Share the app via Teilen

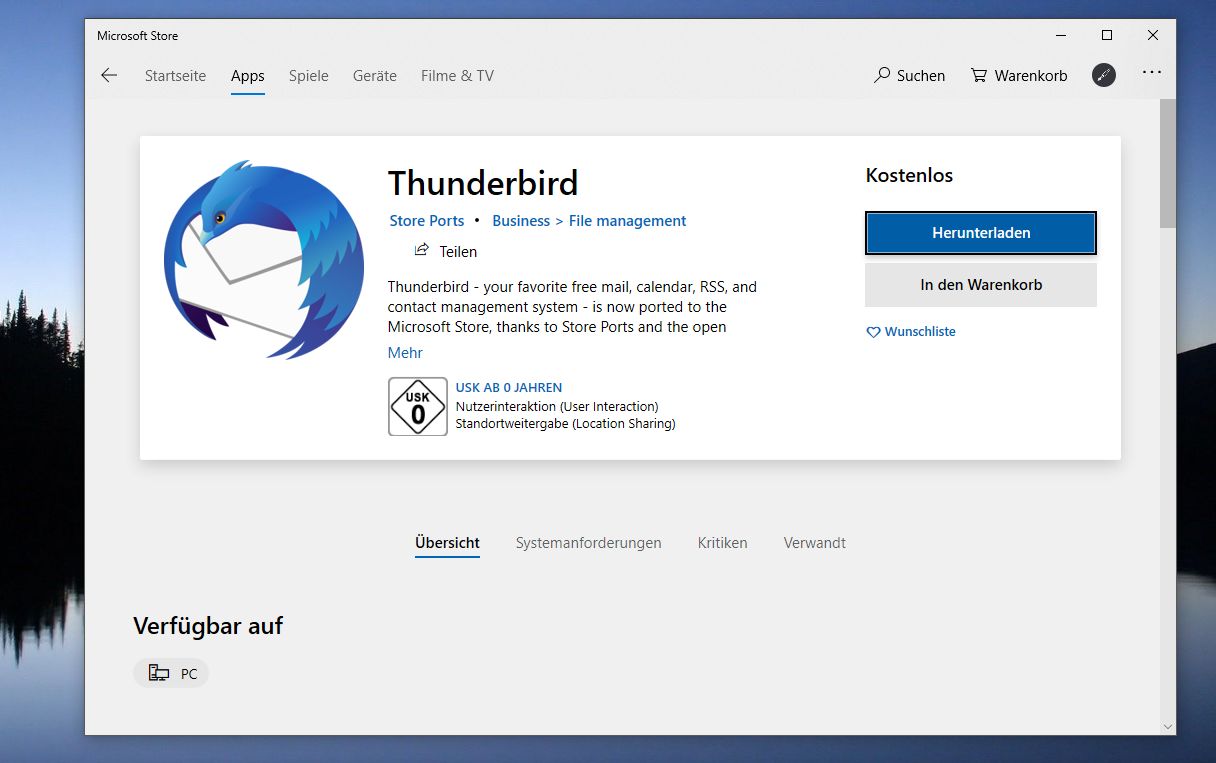[x=446, y=251]
